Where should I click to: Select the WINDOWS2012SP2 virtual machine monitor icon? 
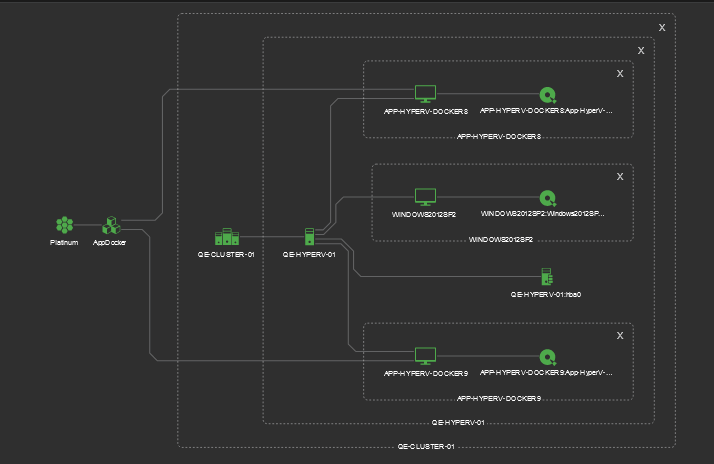[425, 197]
